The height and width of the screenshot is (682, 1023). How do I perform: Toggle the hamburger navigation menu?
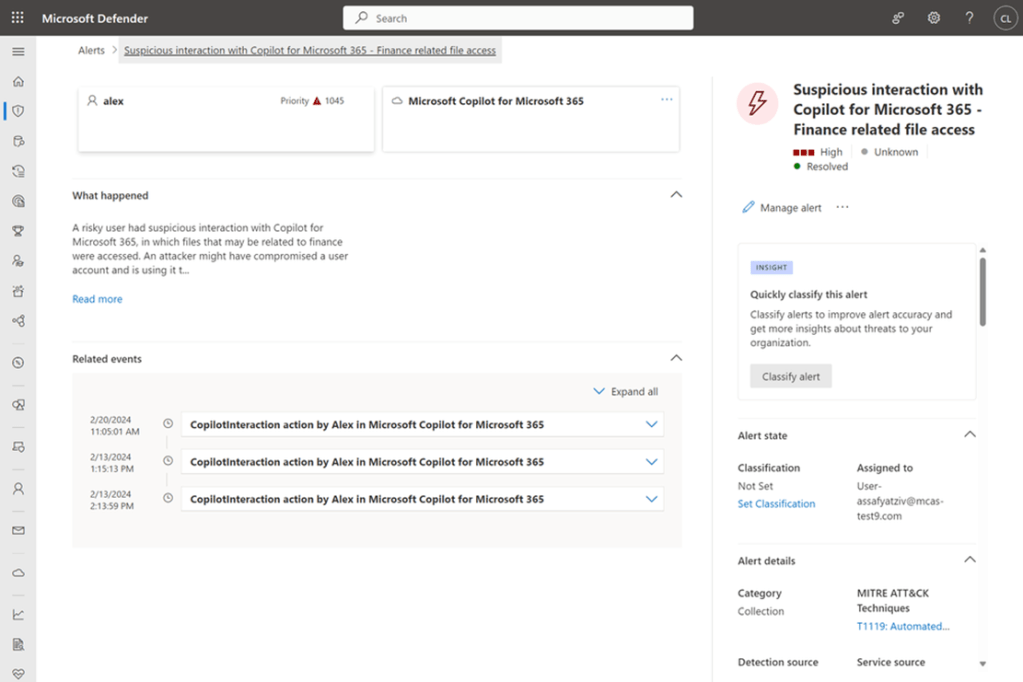(x=18, y=51)
